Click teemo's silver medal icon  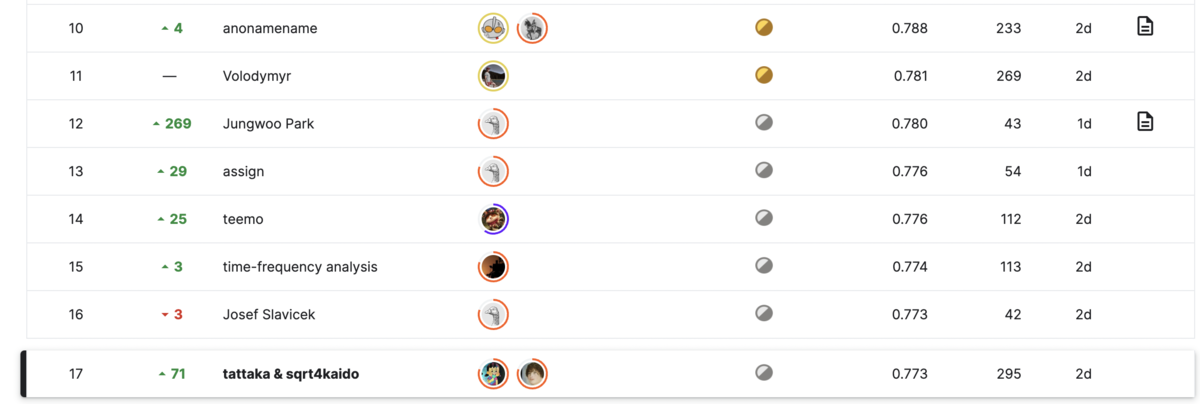[763, 218]
